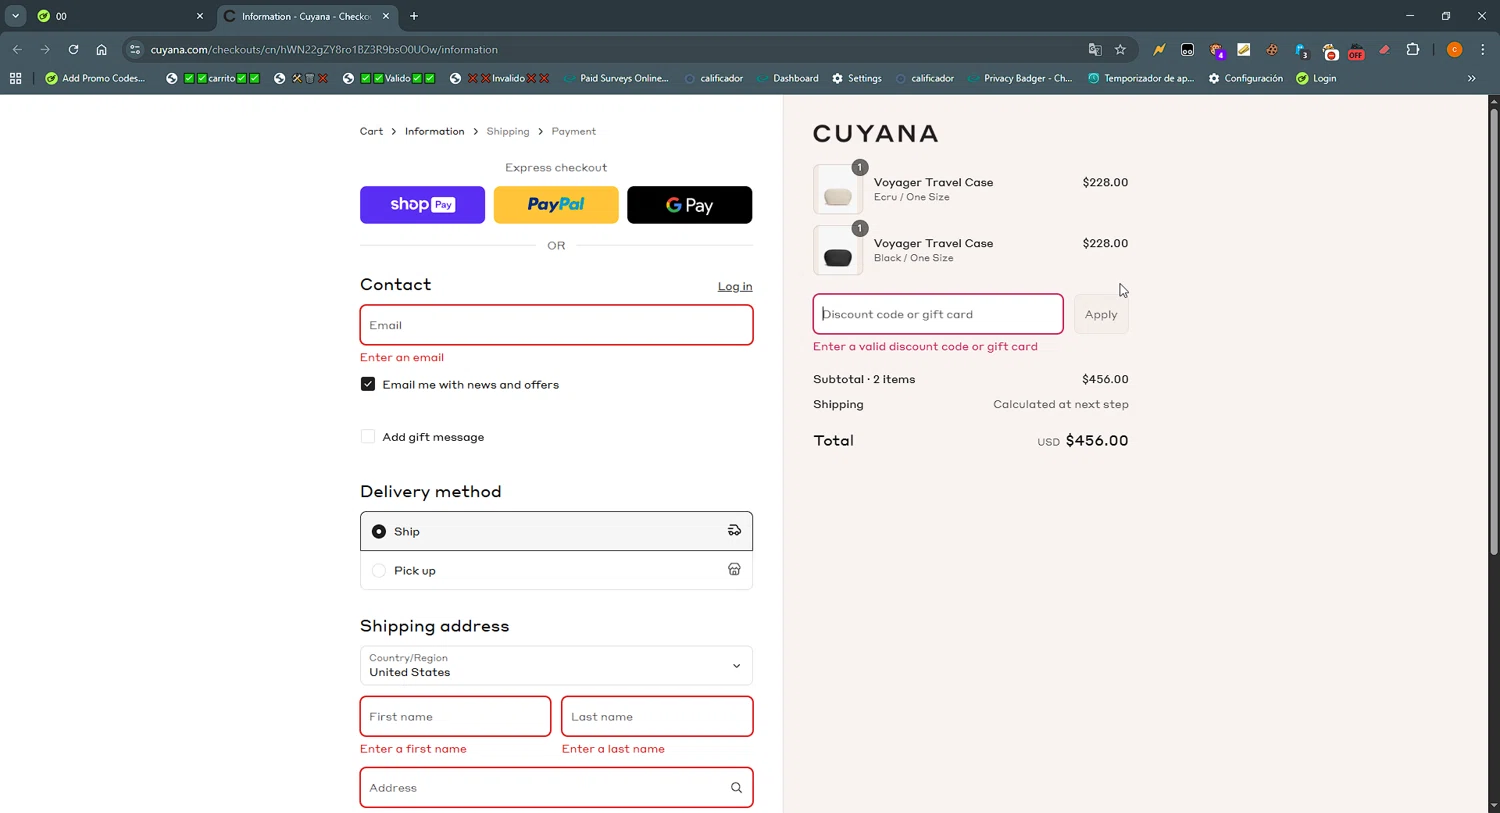Open the carrito bookmark
Screen dimensions: 1500x813
(x=213, y=78)
